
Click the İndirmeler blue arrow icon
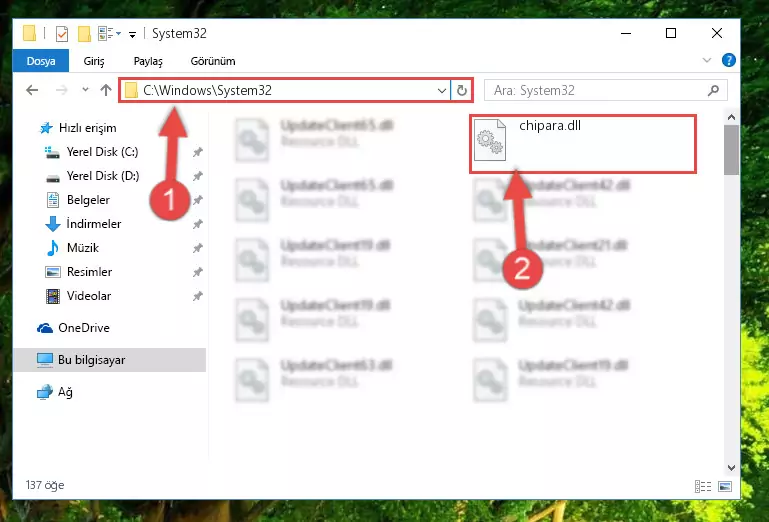tap(52, 224)
